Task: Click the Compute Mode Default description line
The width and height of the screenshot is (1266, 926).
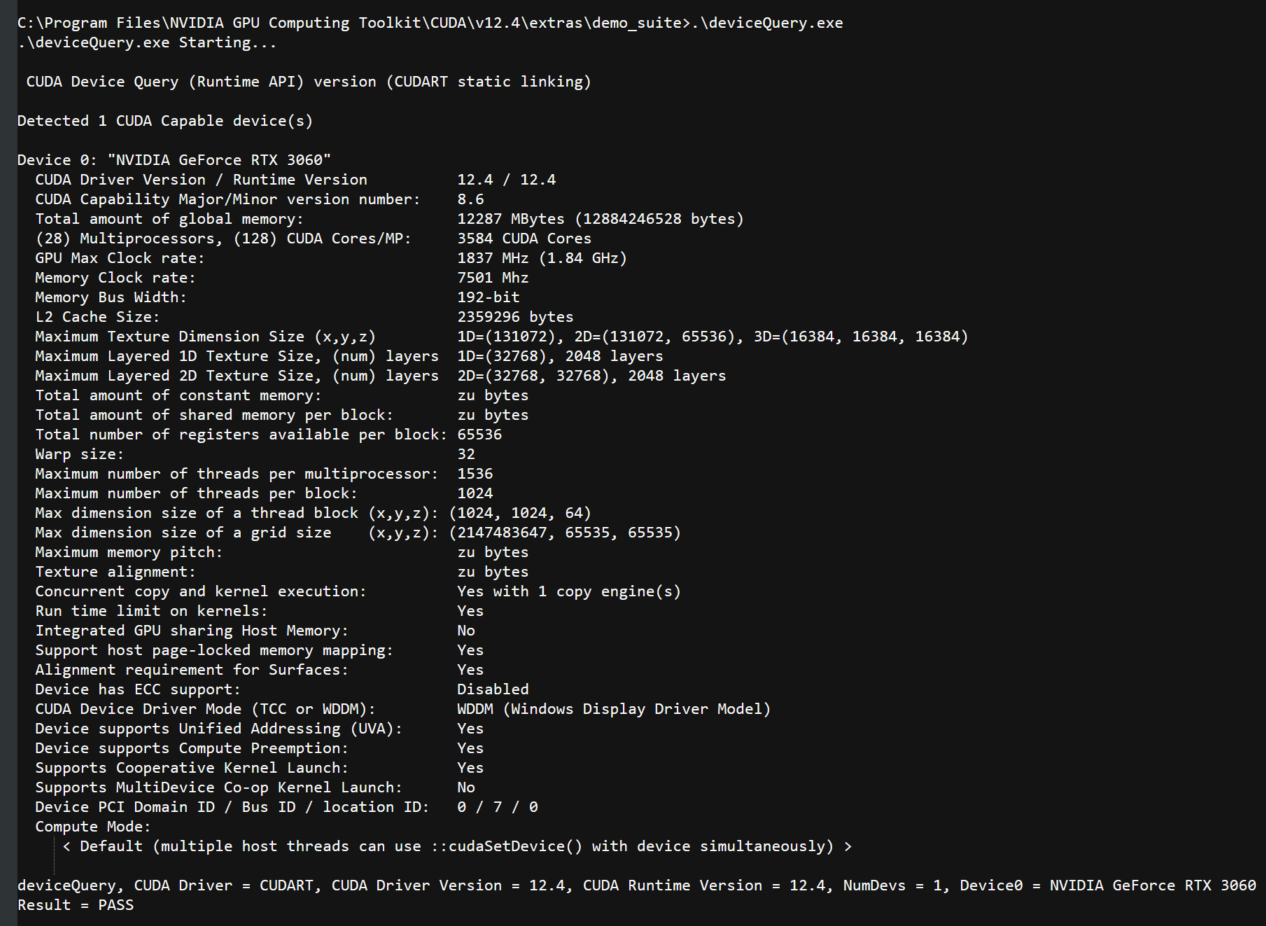Action: point(457,846)
